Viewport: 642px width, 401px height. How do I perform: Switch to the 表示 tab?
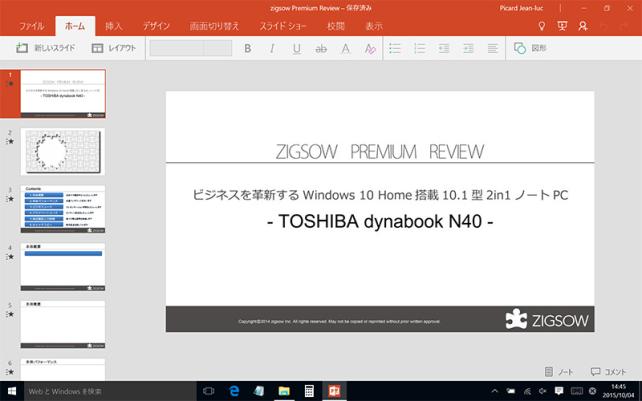[374, 26]
